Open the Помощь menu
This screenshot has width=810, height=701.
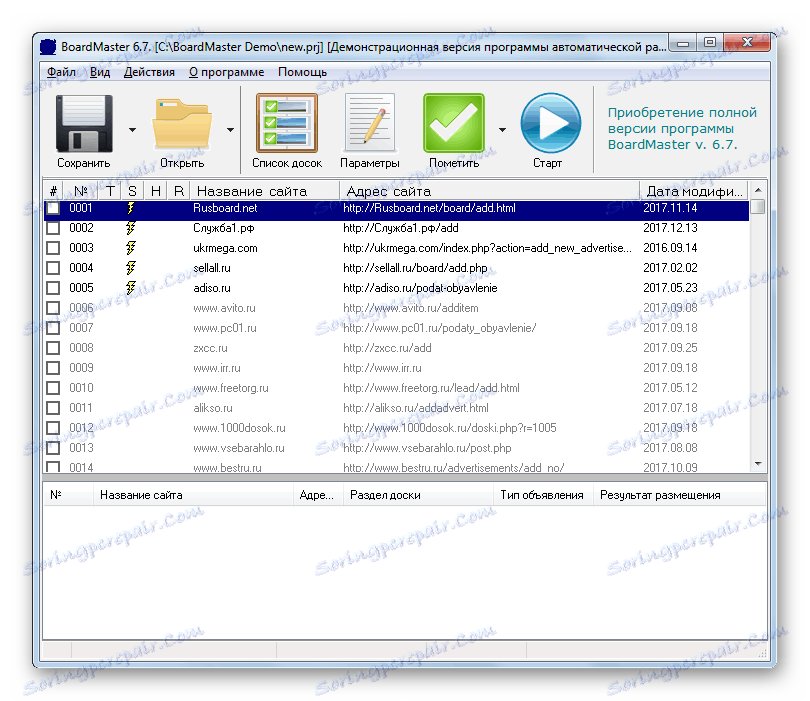point(302,72)
